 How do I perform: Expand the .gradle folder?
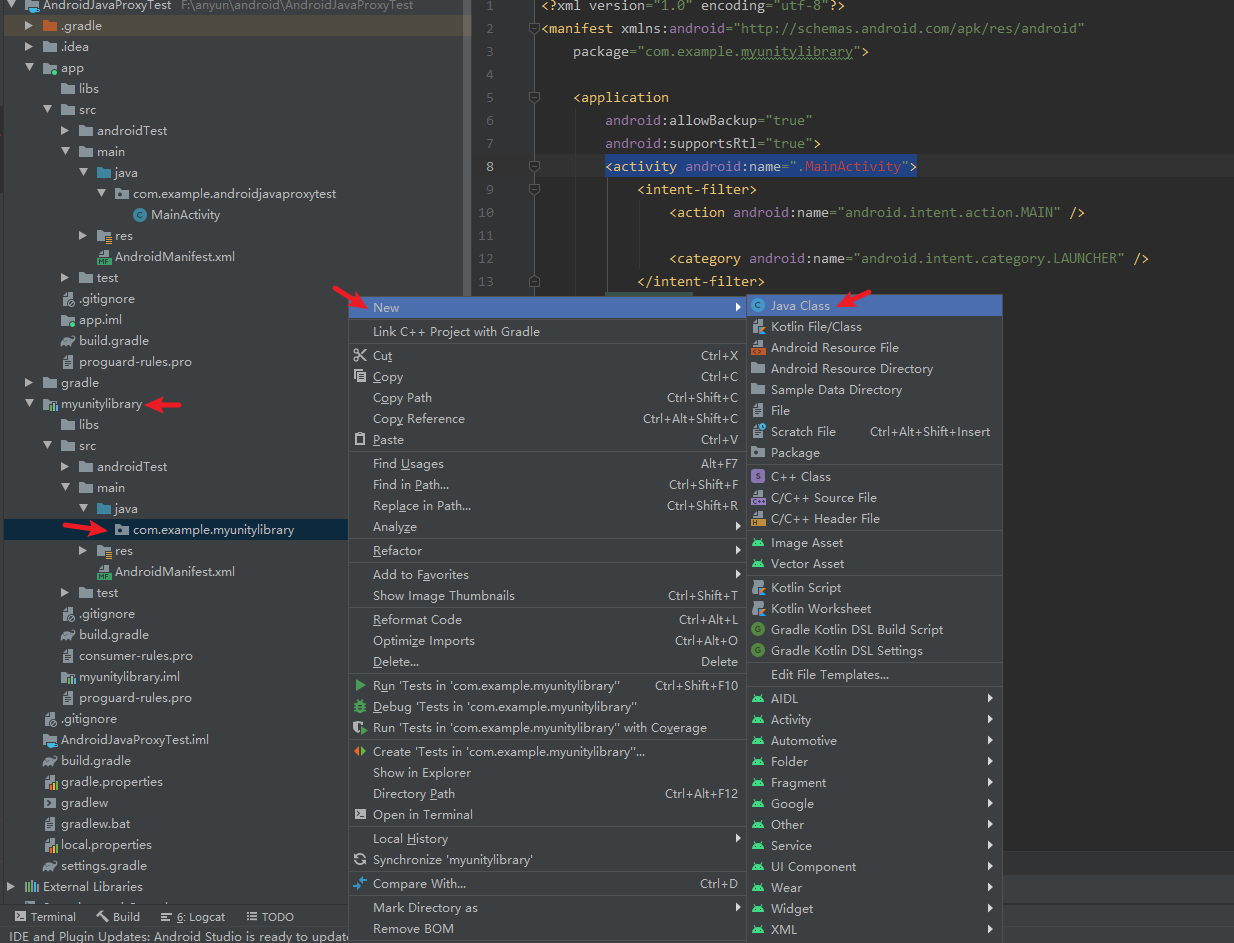pyautogui.click(x=30, y=26)
